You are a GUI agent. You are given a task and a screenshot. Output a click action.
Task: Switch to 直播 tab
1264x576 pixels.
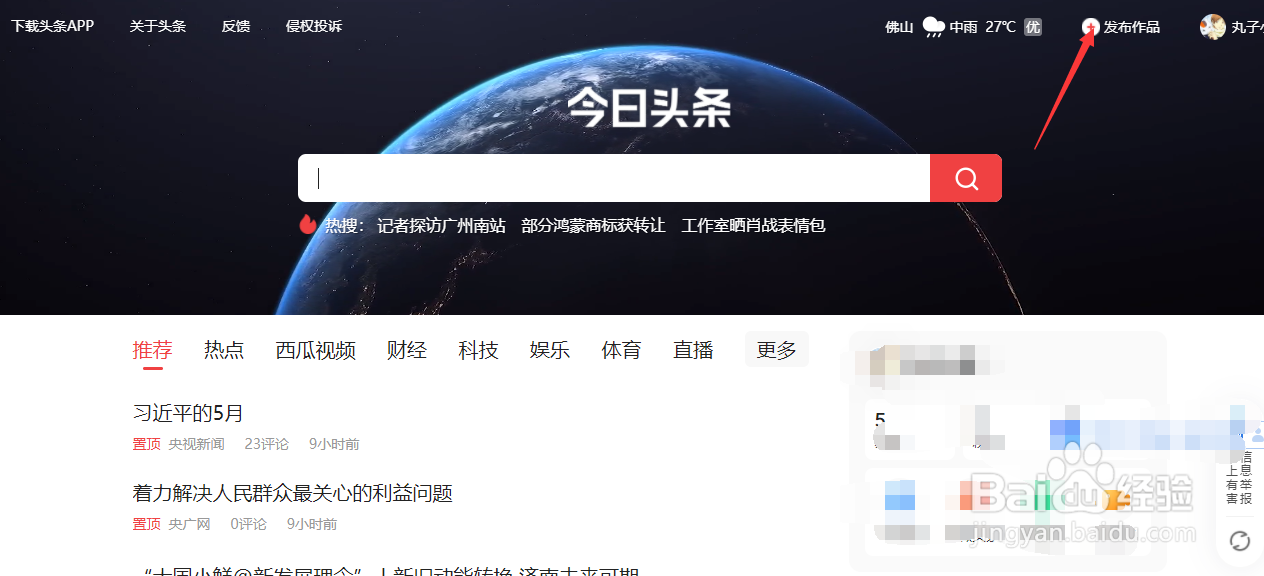(x=693, y=350)
